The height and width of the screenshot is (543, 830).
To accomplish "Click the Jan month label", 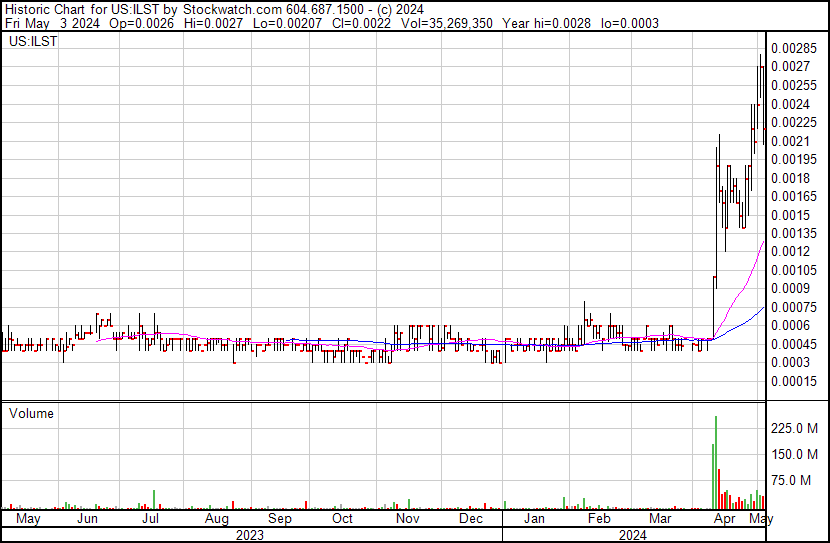I will pyautogui.click(x=534, y=519).
